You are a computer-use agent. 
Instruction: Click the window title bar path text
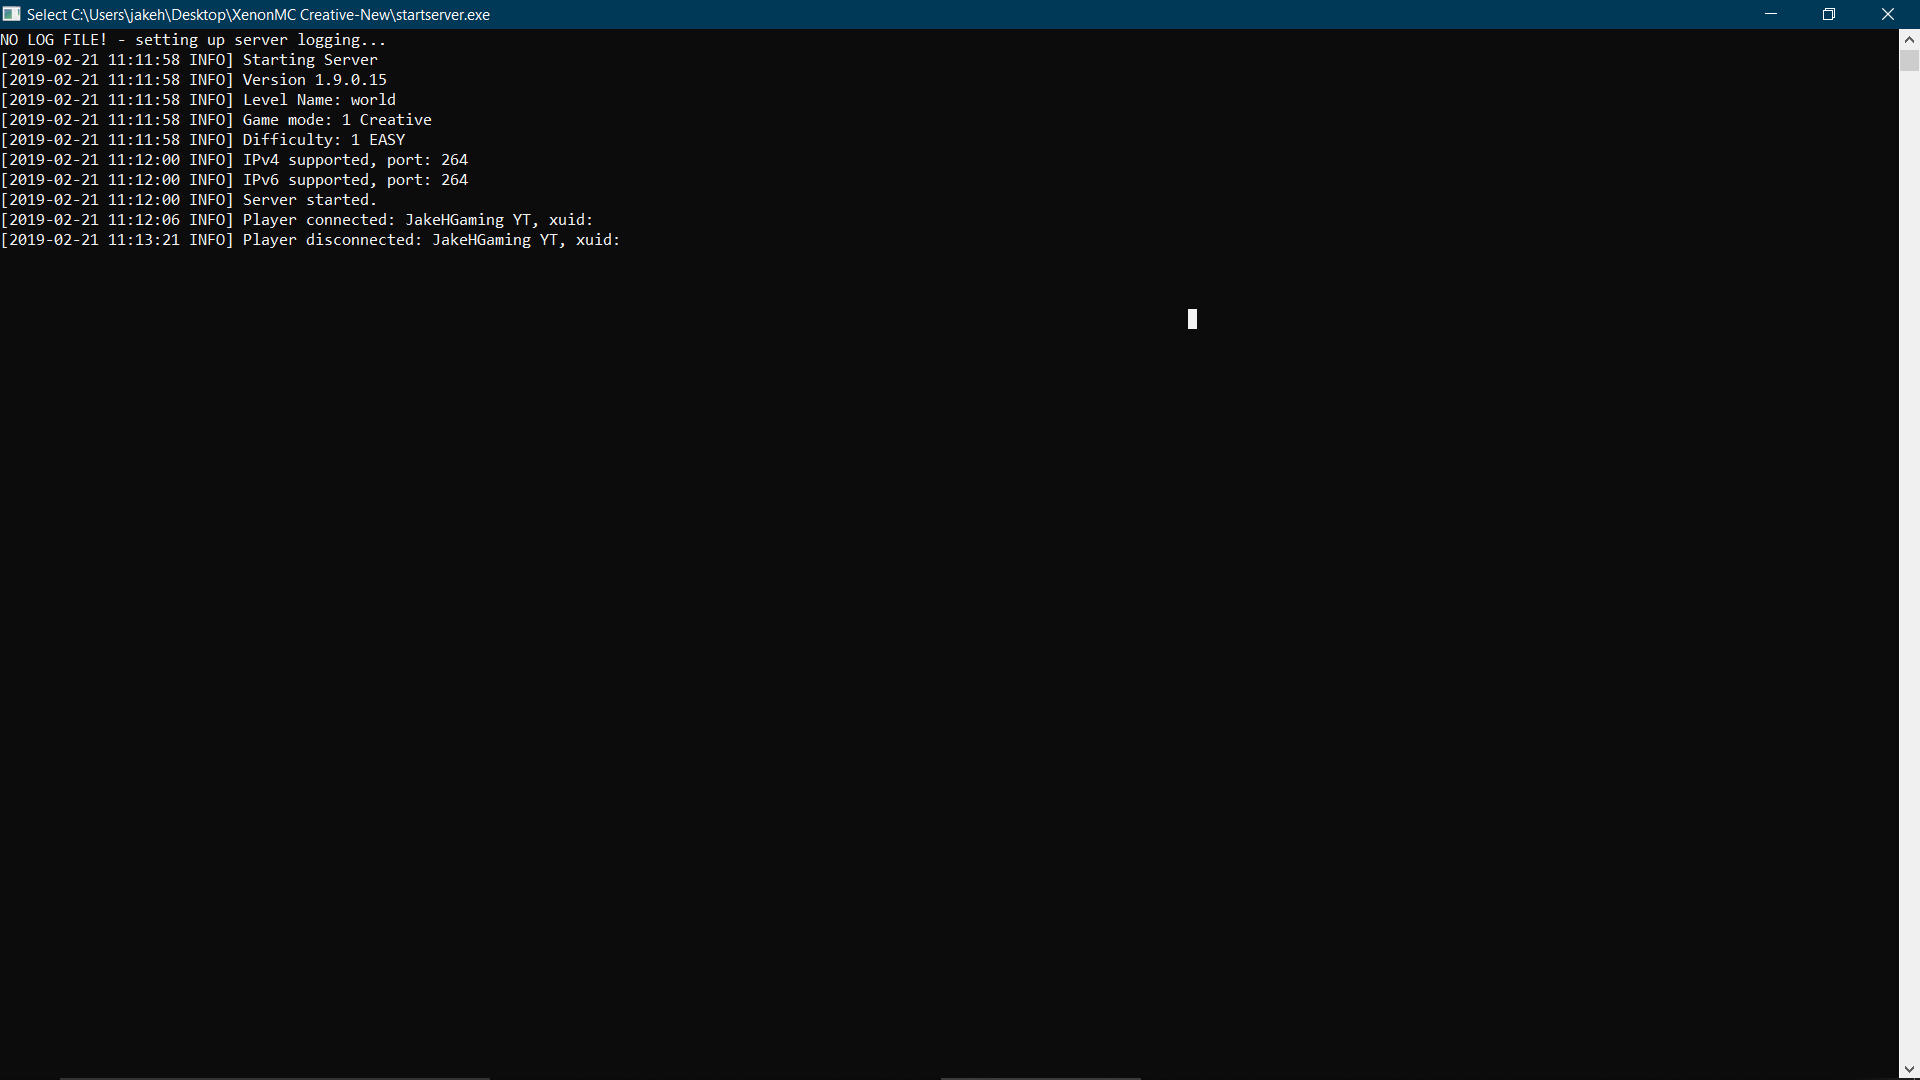[x=258, y=14]
